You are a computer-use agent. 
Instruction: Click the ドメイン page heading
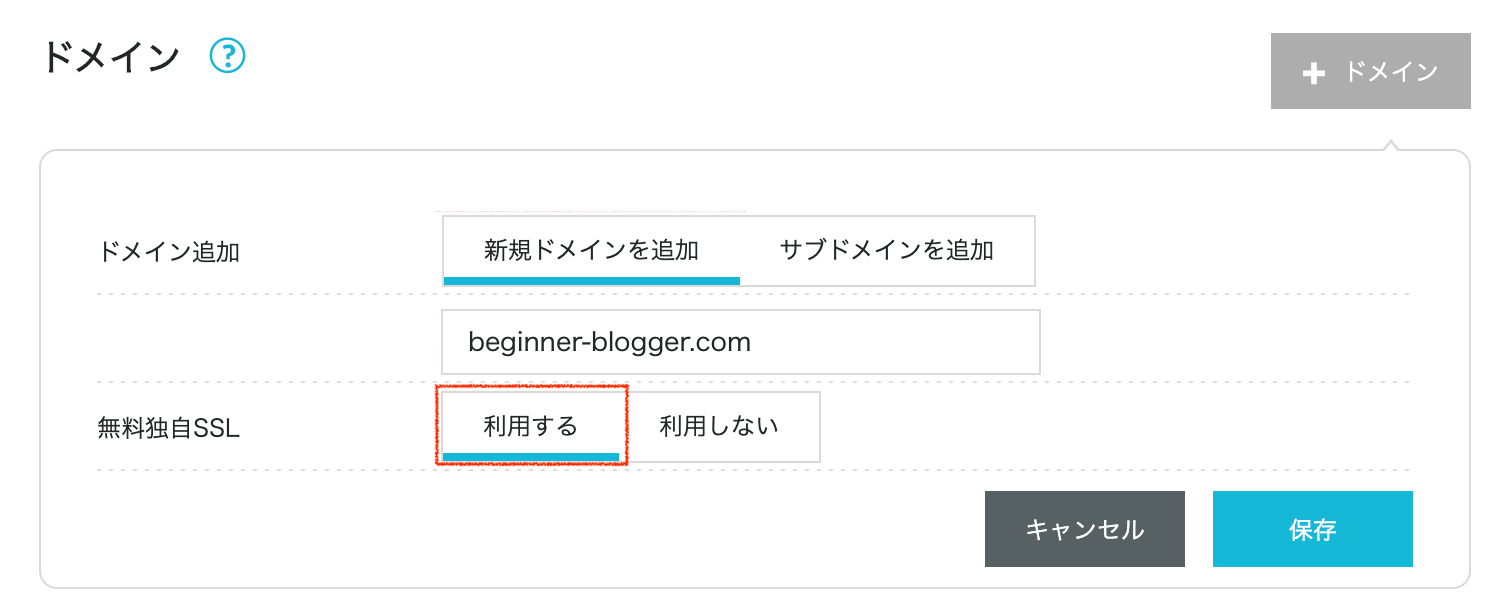point(110,57)
